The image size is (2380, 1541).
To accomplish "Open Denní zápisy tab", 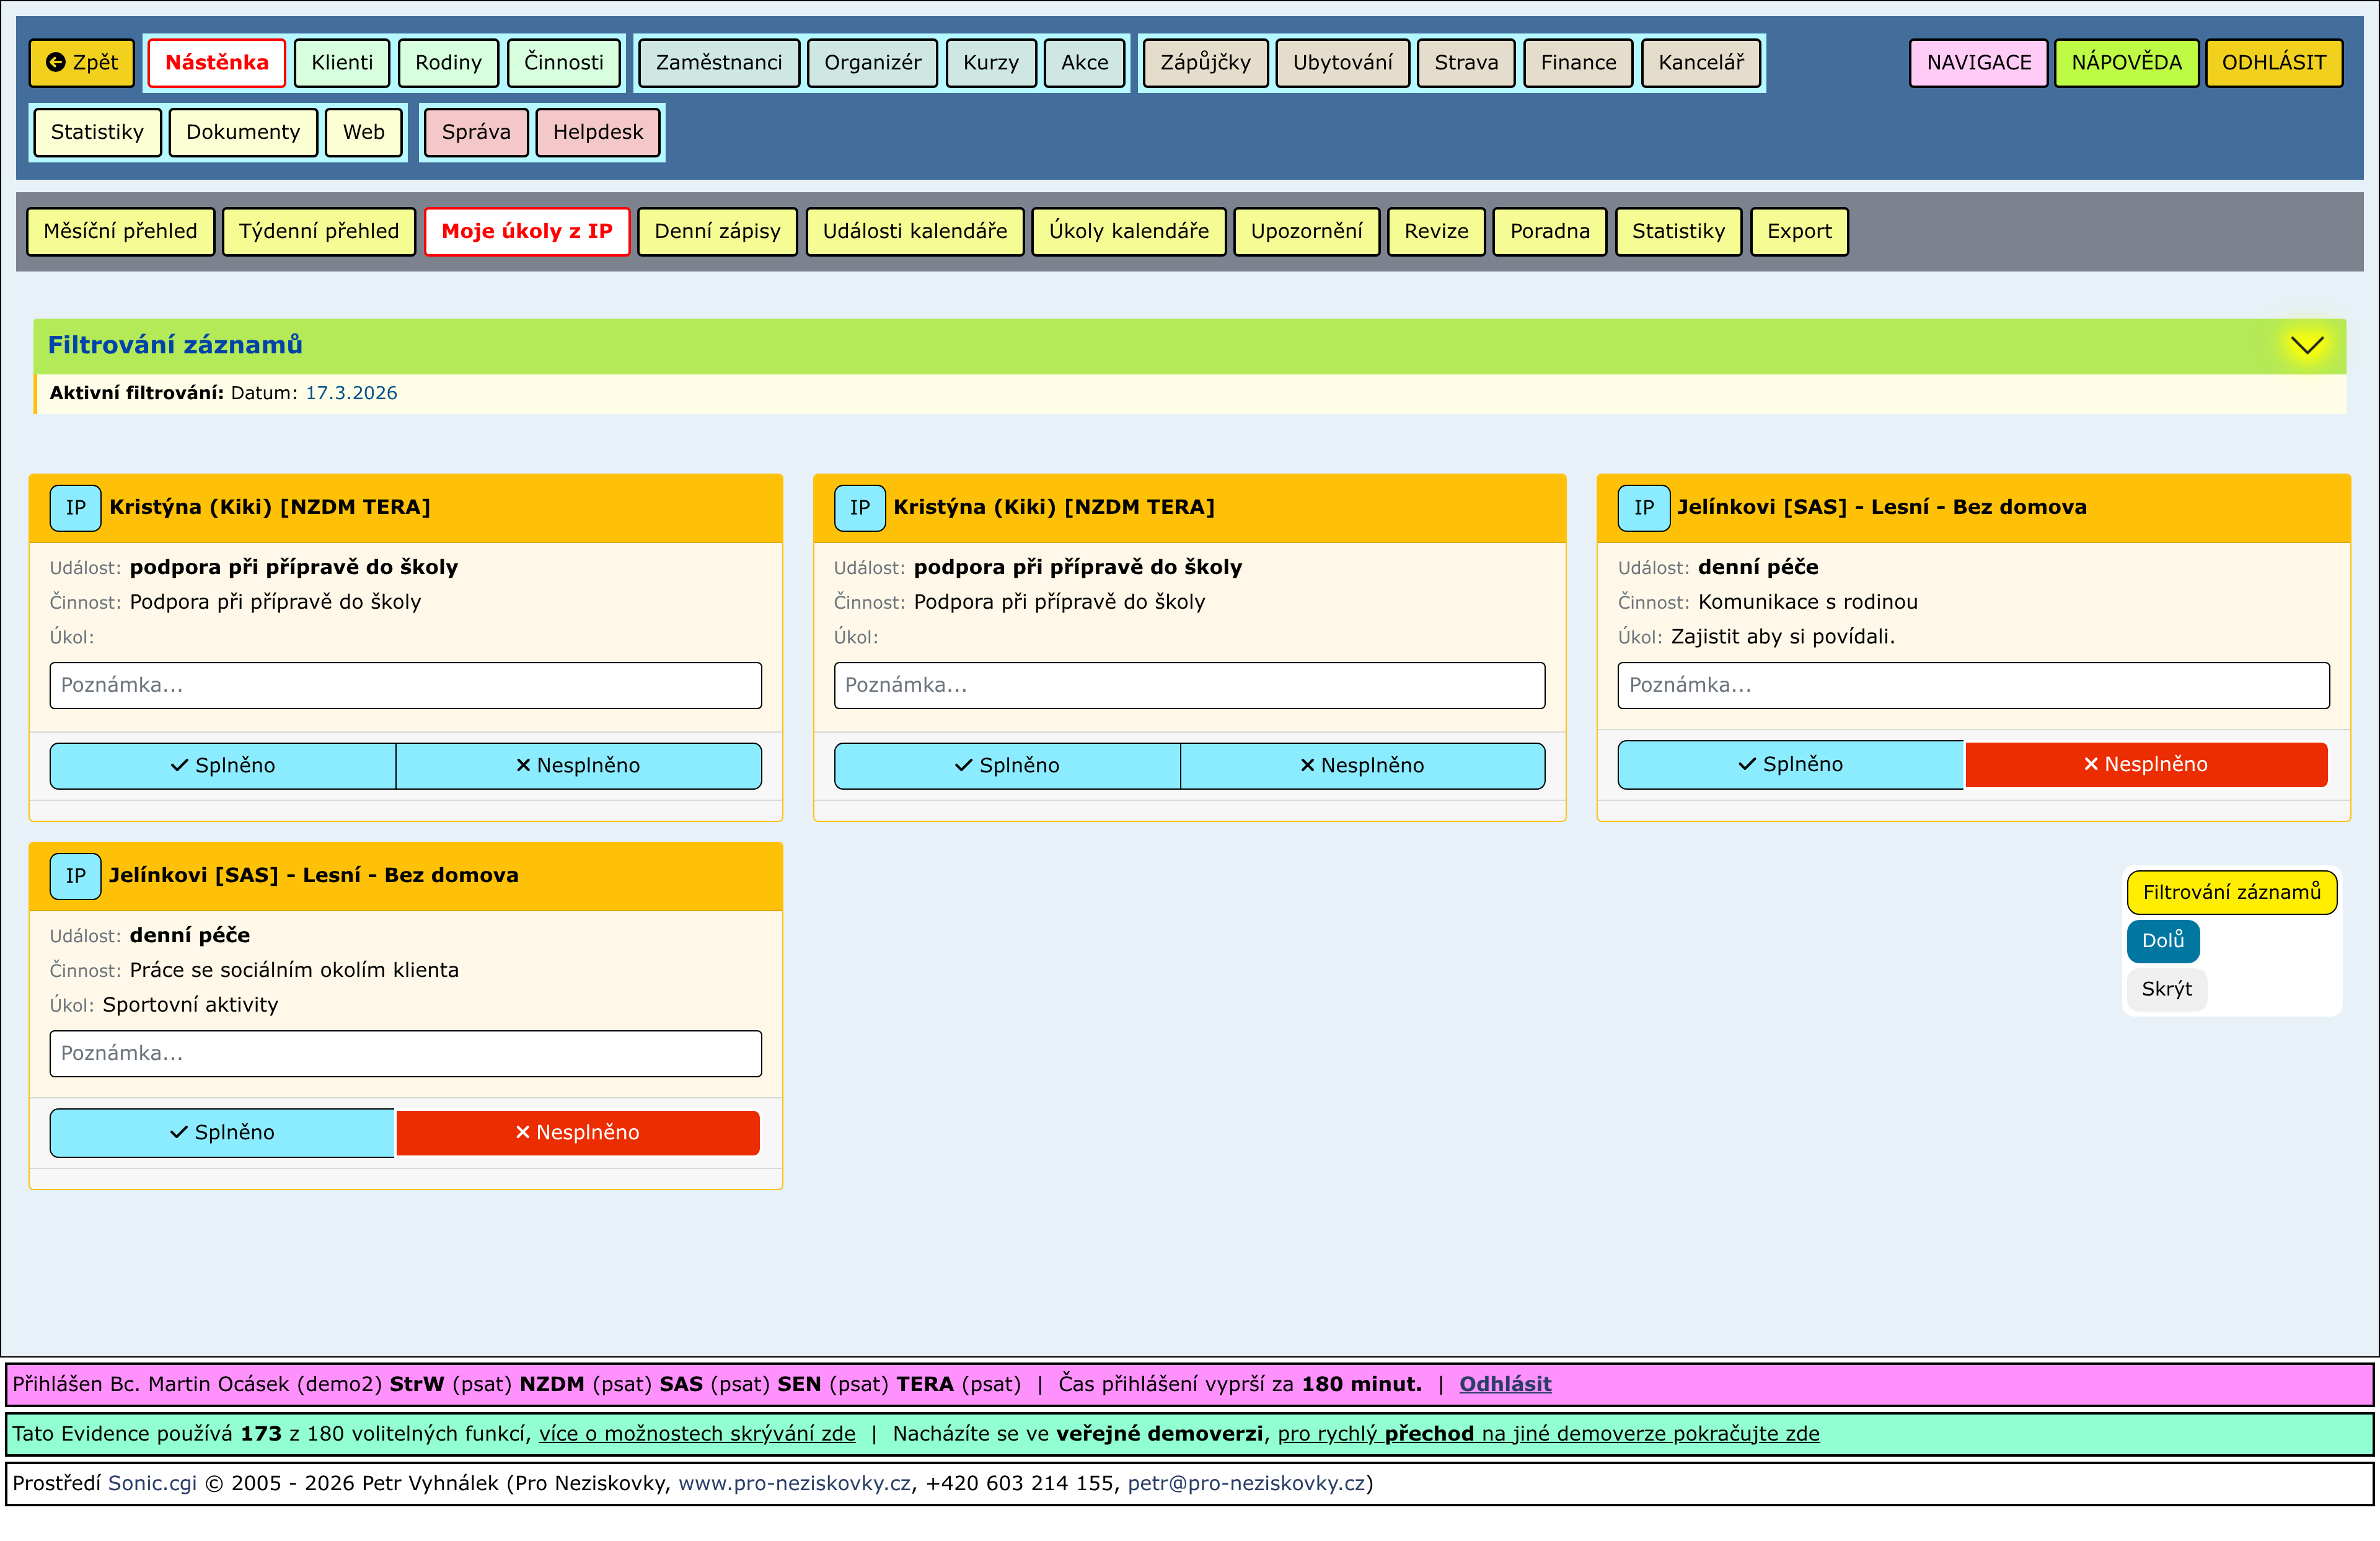I will tap(716, 231).
